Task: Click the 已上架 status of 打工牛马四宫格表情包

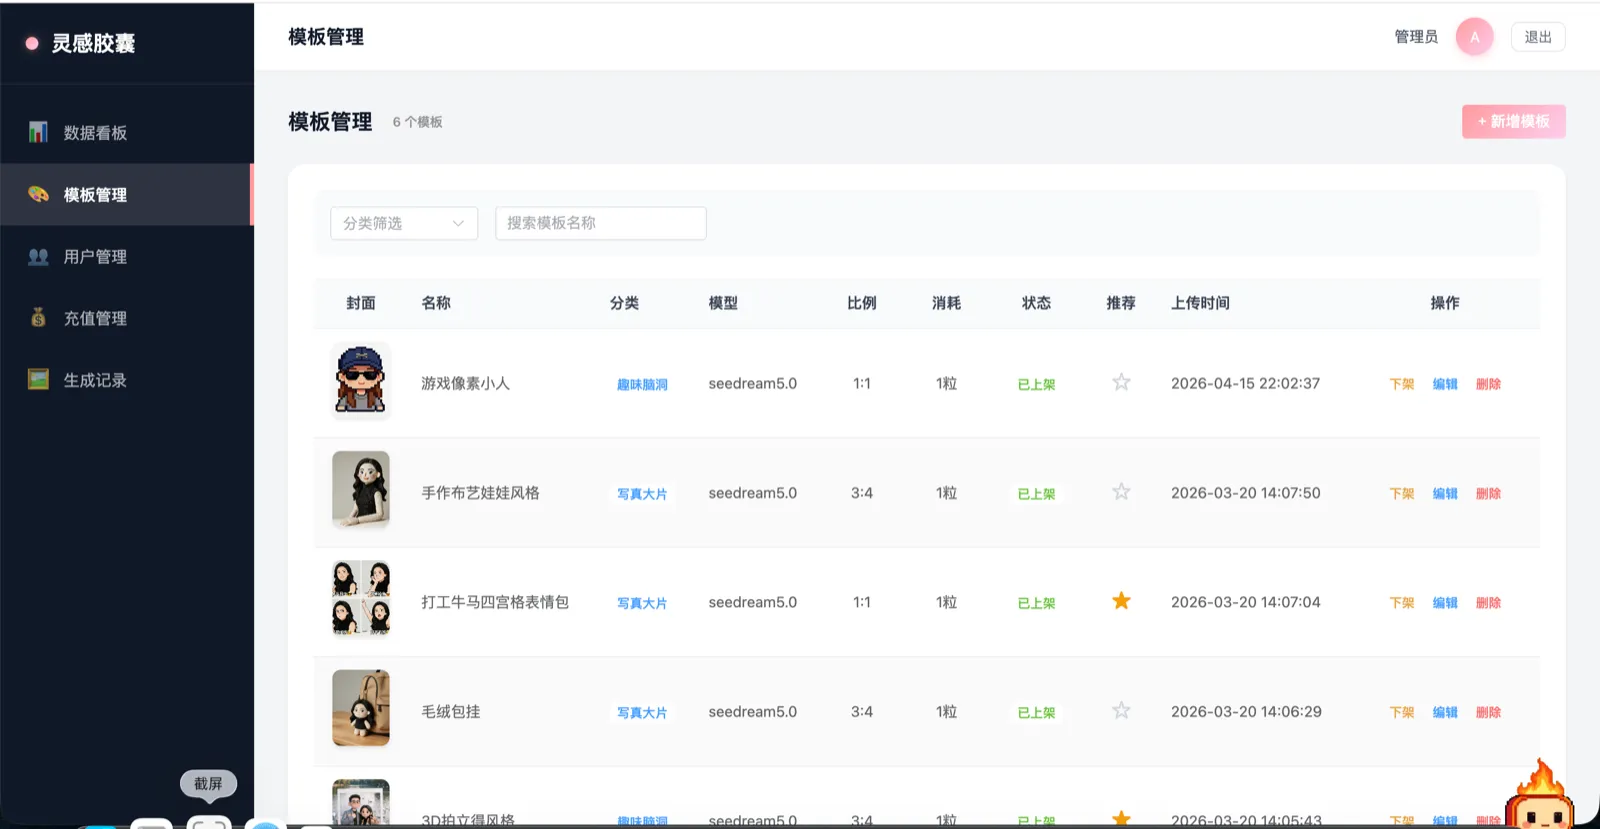Action: pyautogui.click(x=1036, y=603)
